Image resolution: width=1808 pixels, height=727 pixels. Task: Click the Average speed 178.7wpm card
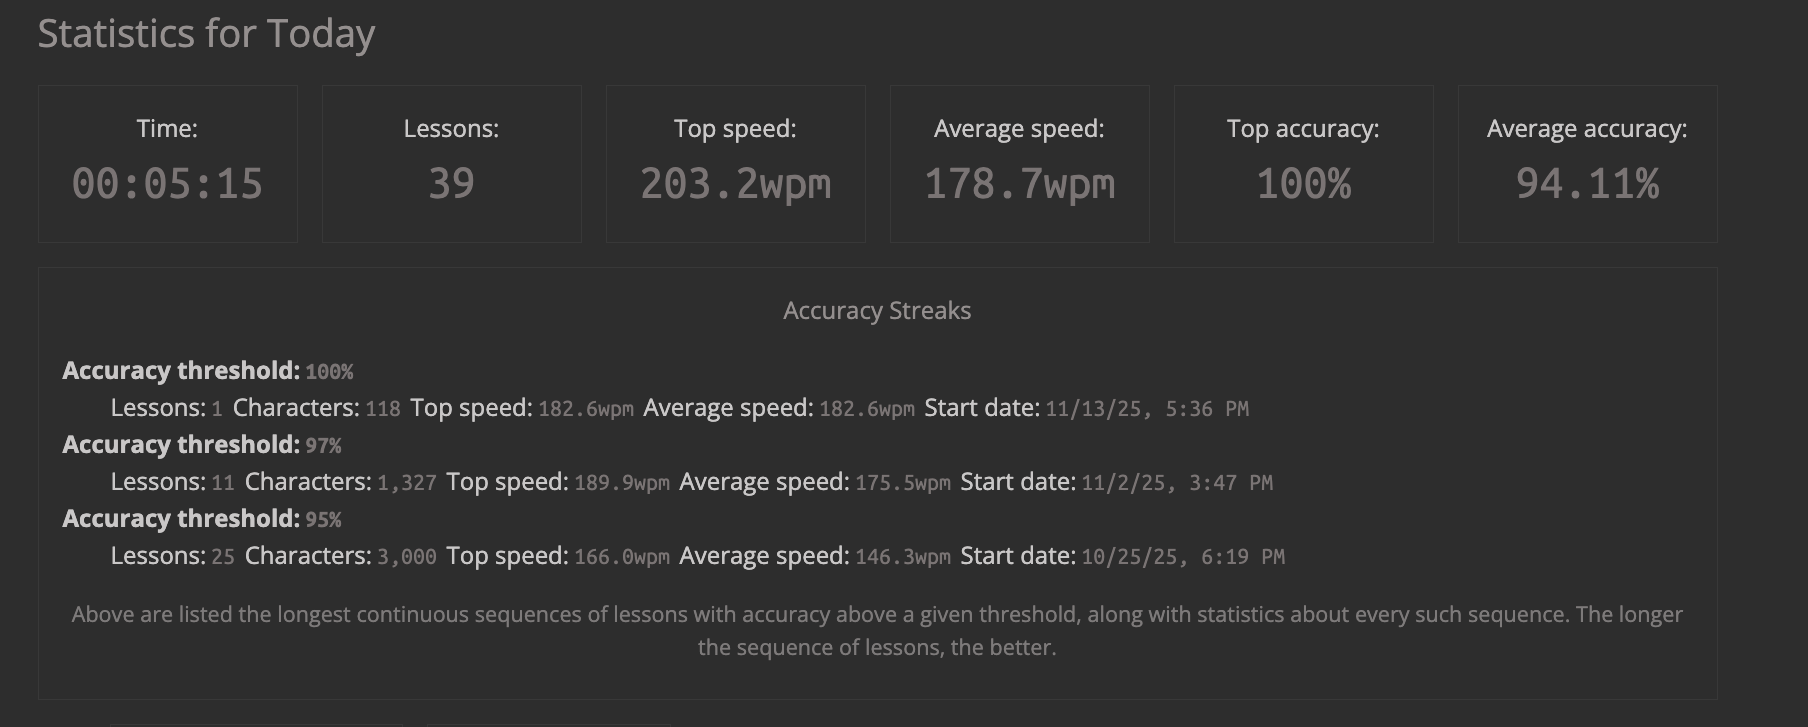pyautogui.click(x=1020, y=164)
